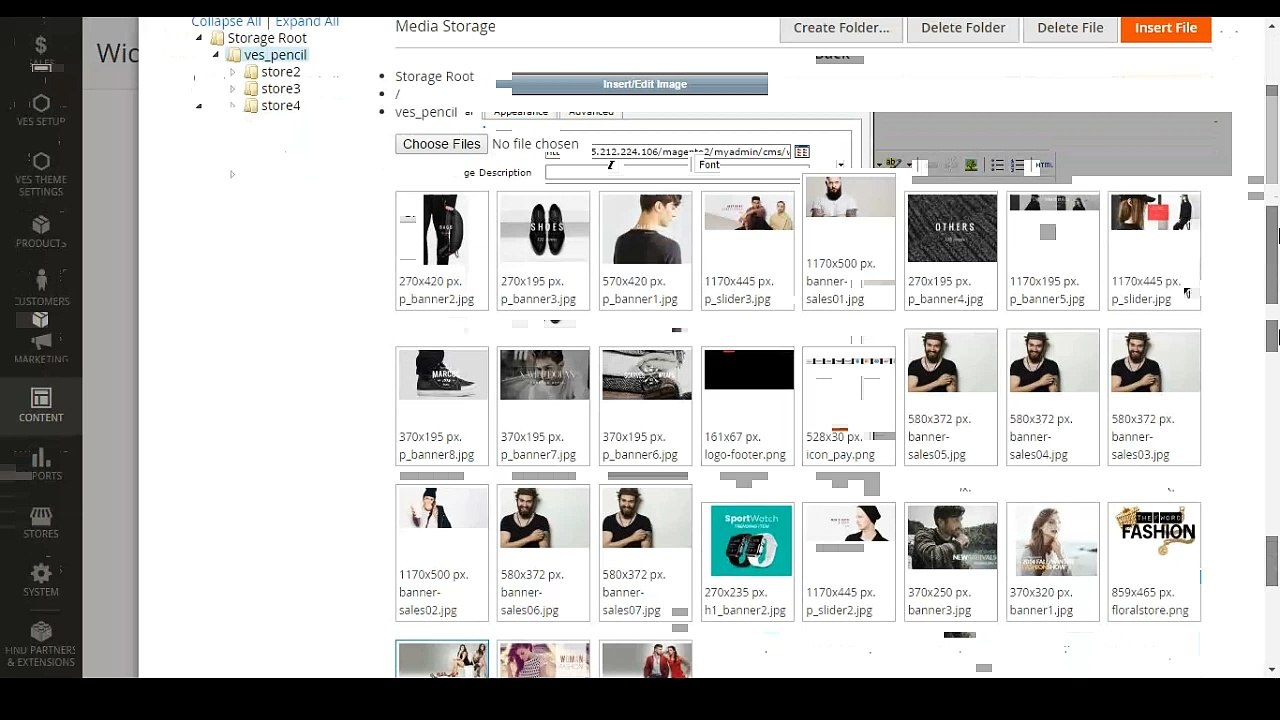
Task: Select the p_banner2.jpg thumbnail
Action: pos(442,251)
